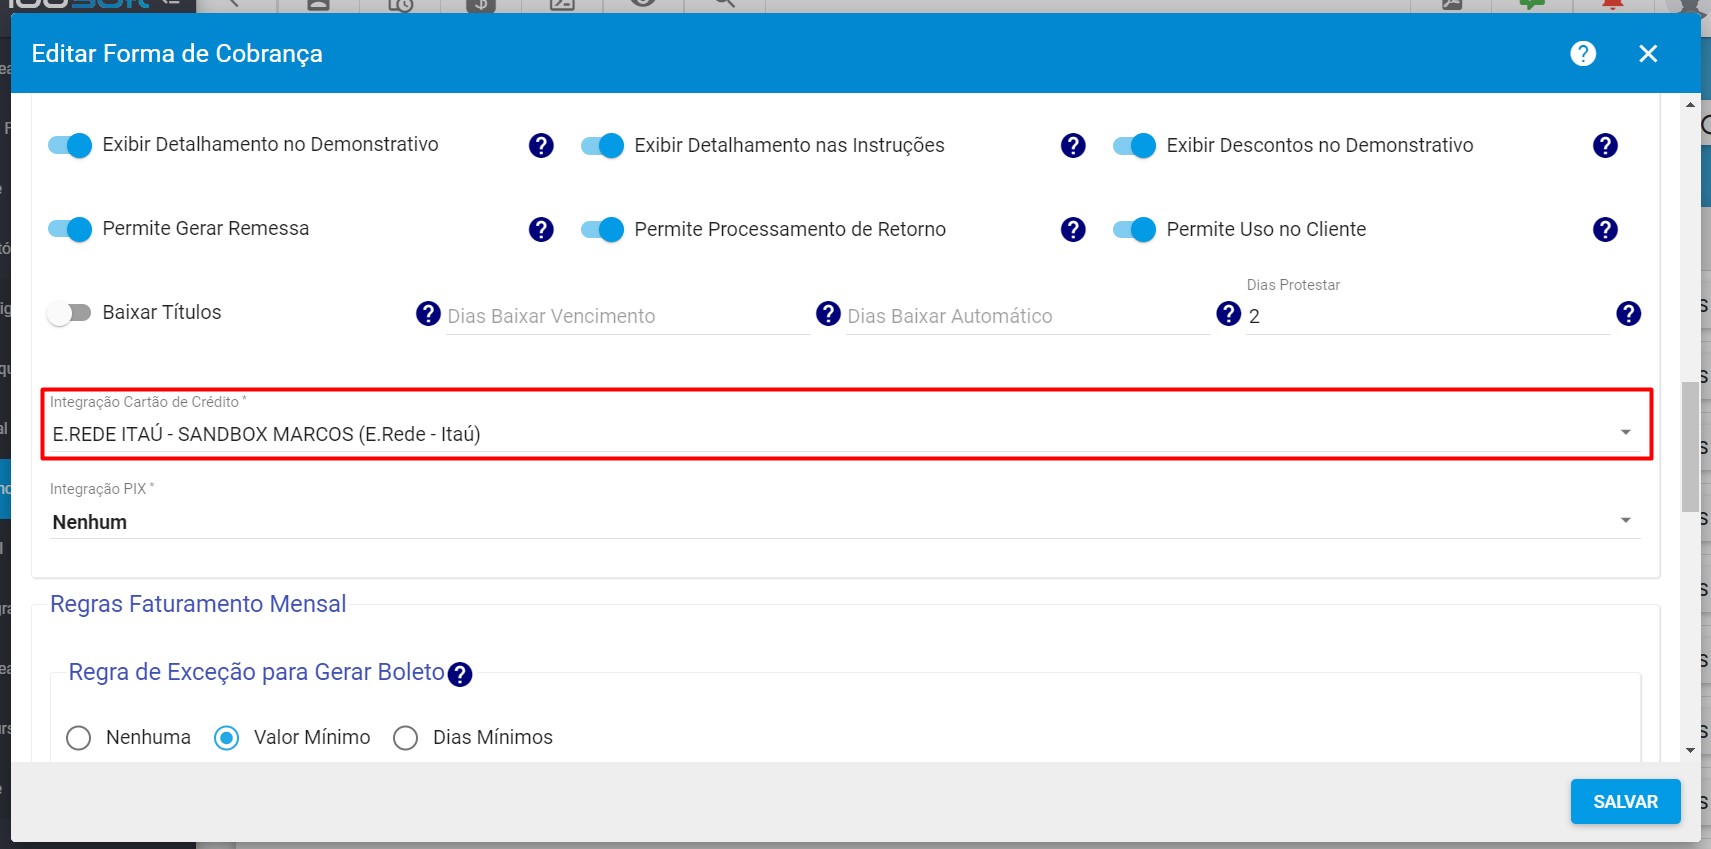The image size is (1711, 849).
Task: Click help icon in dialog title bar
Action: tap(1582, 54)
